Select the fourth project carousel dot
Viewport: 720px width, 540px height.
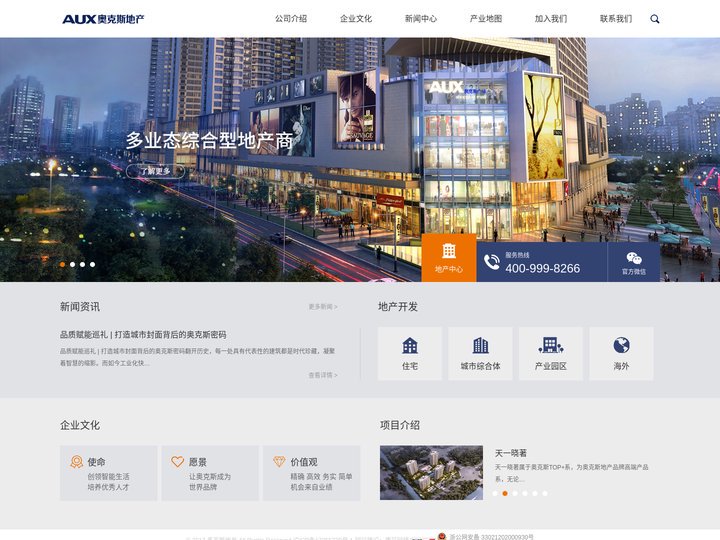(525, 493)
